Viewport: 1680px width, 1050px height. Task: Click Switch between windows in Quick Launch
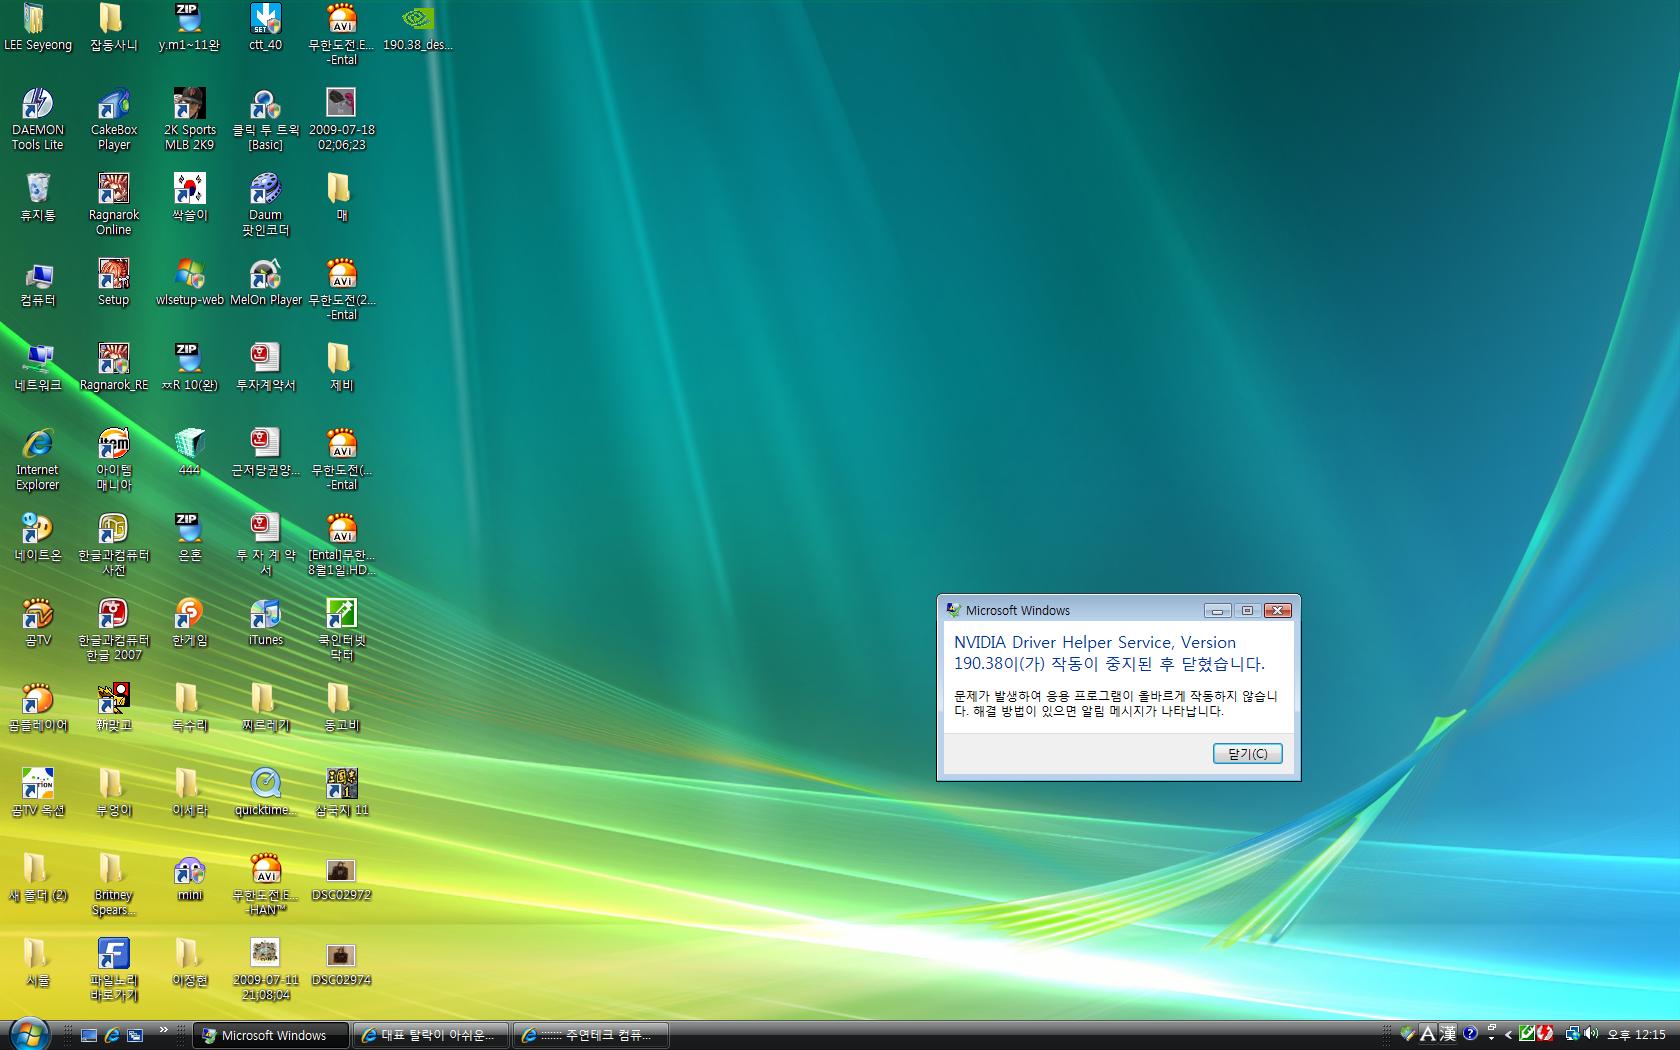[x=135, y=1035]
